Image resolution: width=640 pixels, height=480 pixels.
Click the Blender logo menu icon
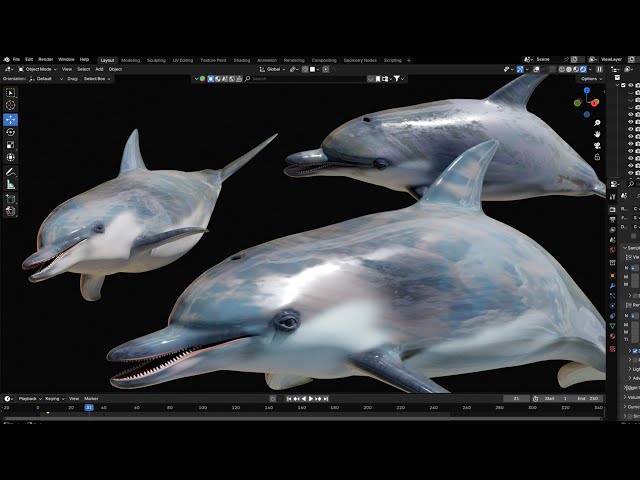(7, 60)
